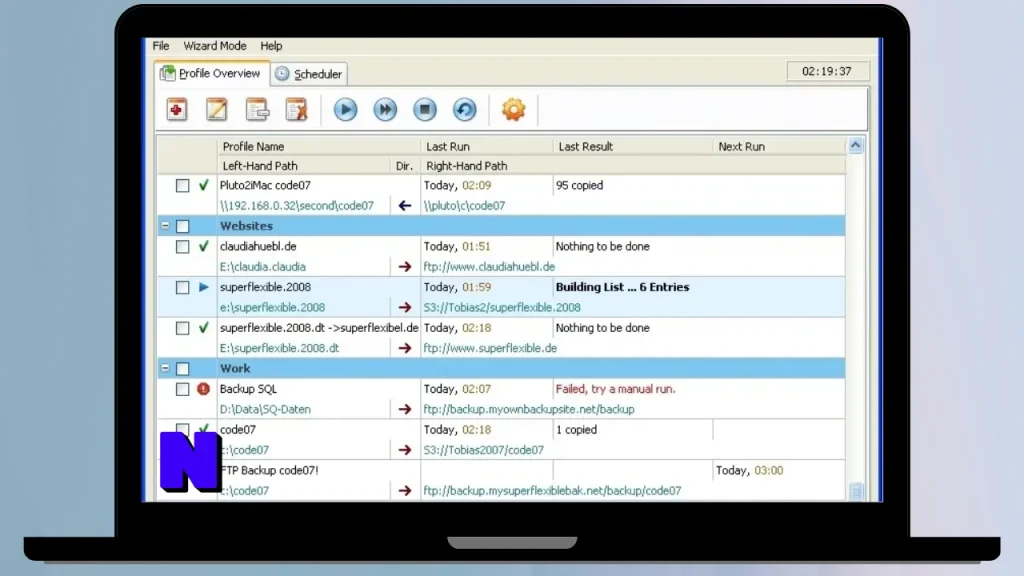Viewport: 1024px width, 576px height.
Task: Click path D:\Data\SQ-Daten
Action: (265, 409)
